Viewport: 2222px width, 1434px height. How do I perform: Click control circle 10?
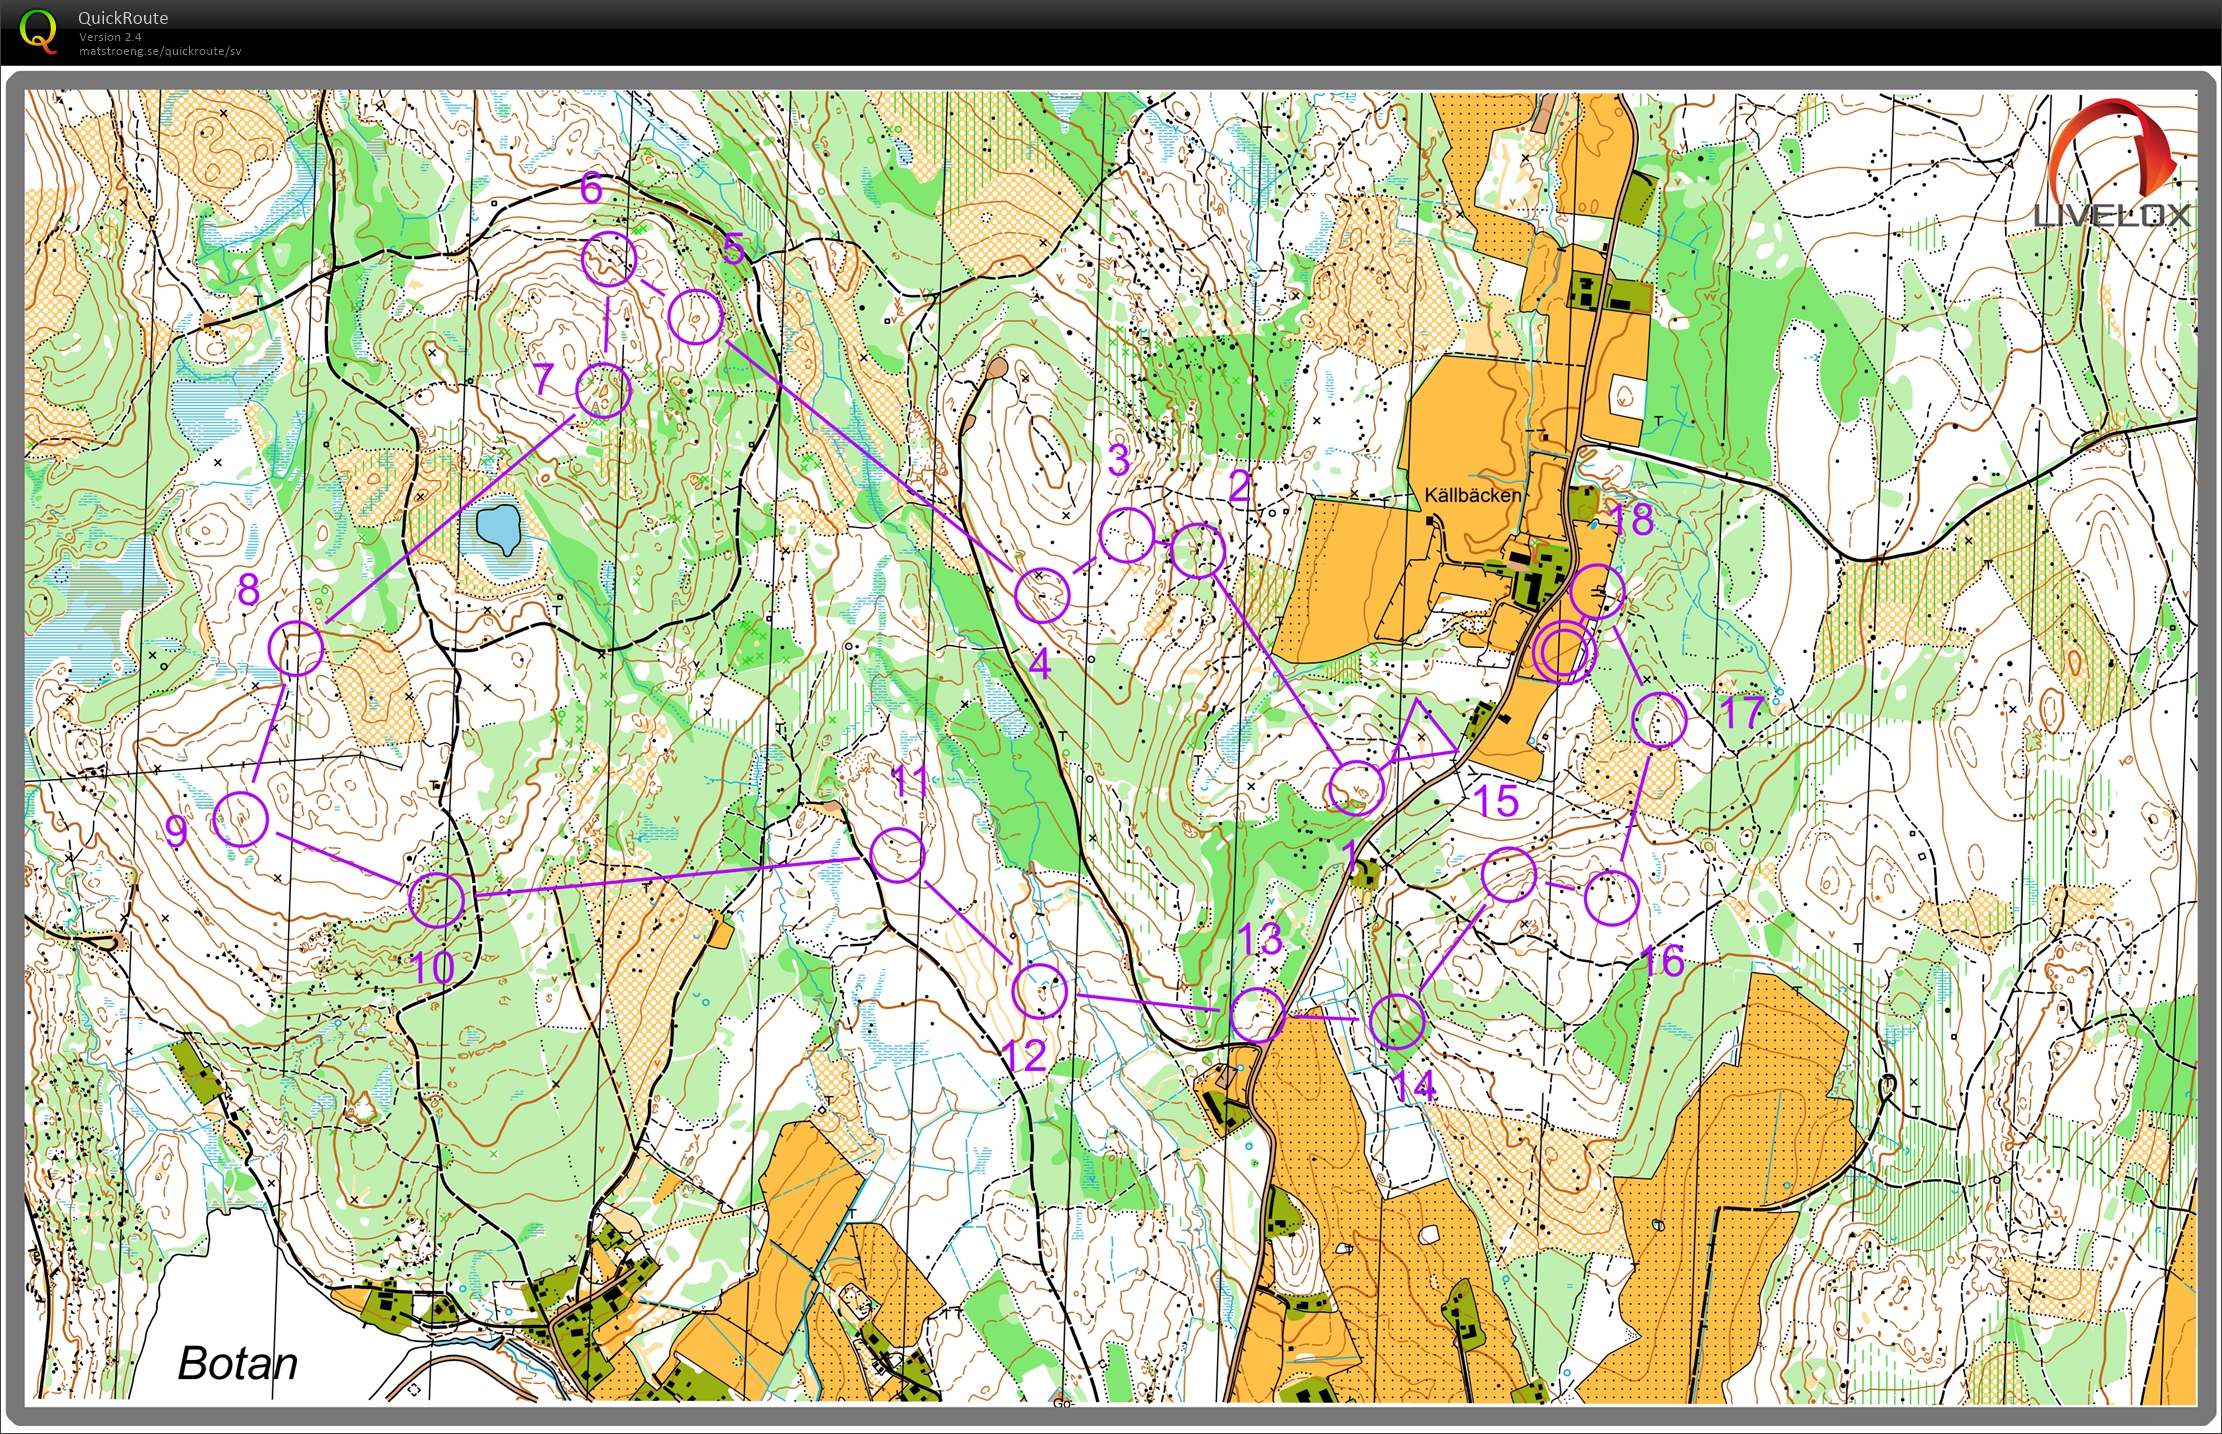click(438, 899)
